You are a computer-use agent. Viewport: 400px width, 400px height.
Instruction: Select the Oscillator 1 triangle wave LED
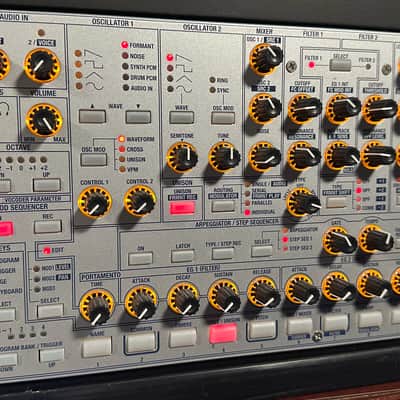79,75
